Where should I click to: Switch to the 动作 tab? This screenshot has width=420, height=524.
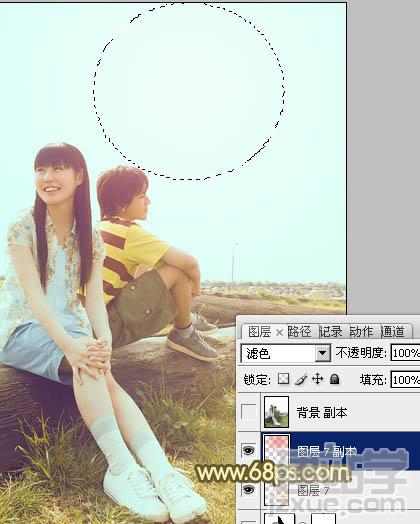361,332
